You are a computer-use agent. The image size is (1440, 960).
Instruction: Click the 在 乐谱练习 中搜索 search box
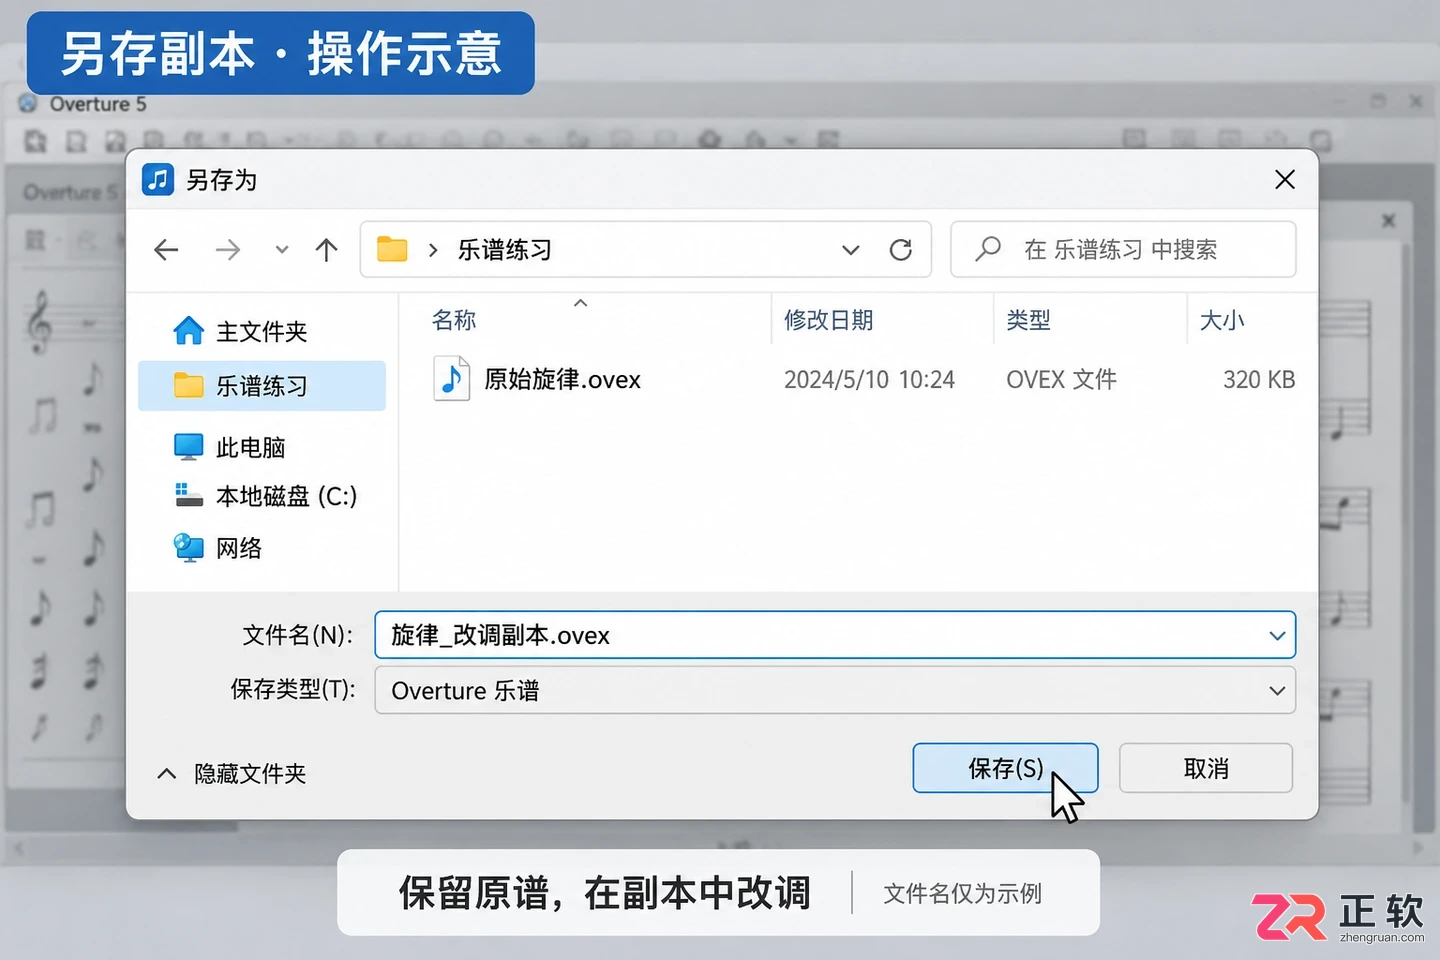click(1123, 249)
